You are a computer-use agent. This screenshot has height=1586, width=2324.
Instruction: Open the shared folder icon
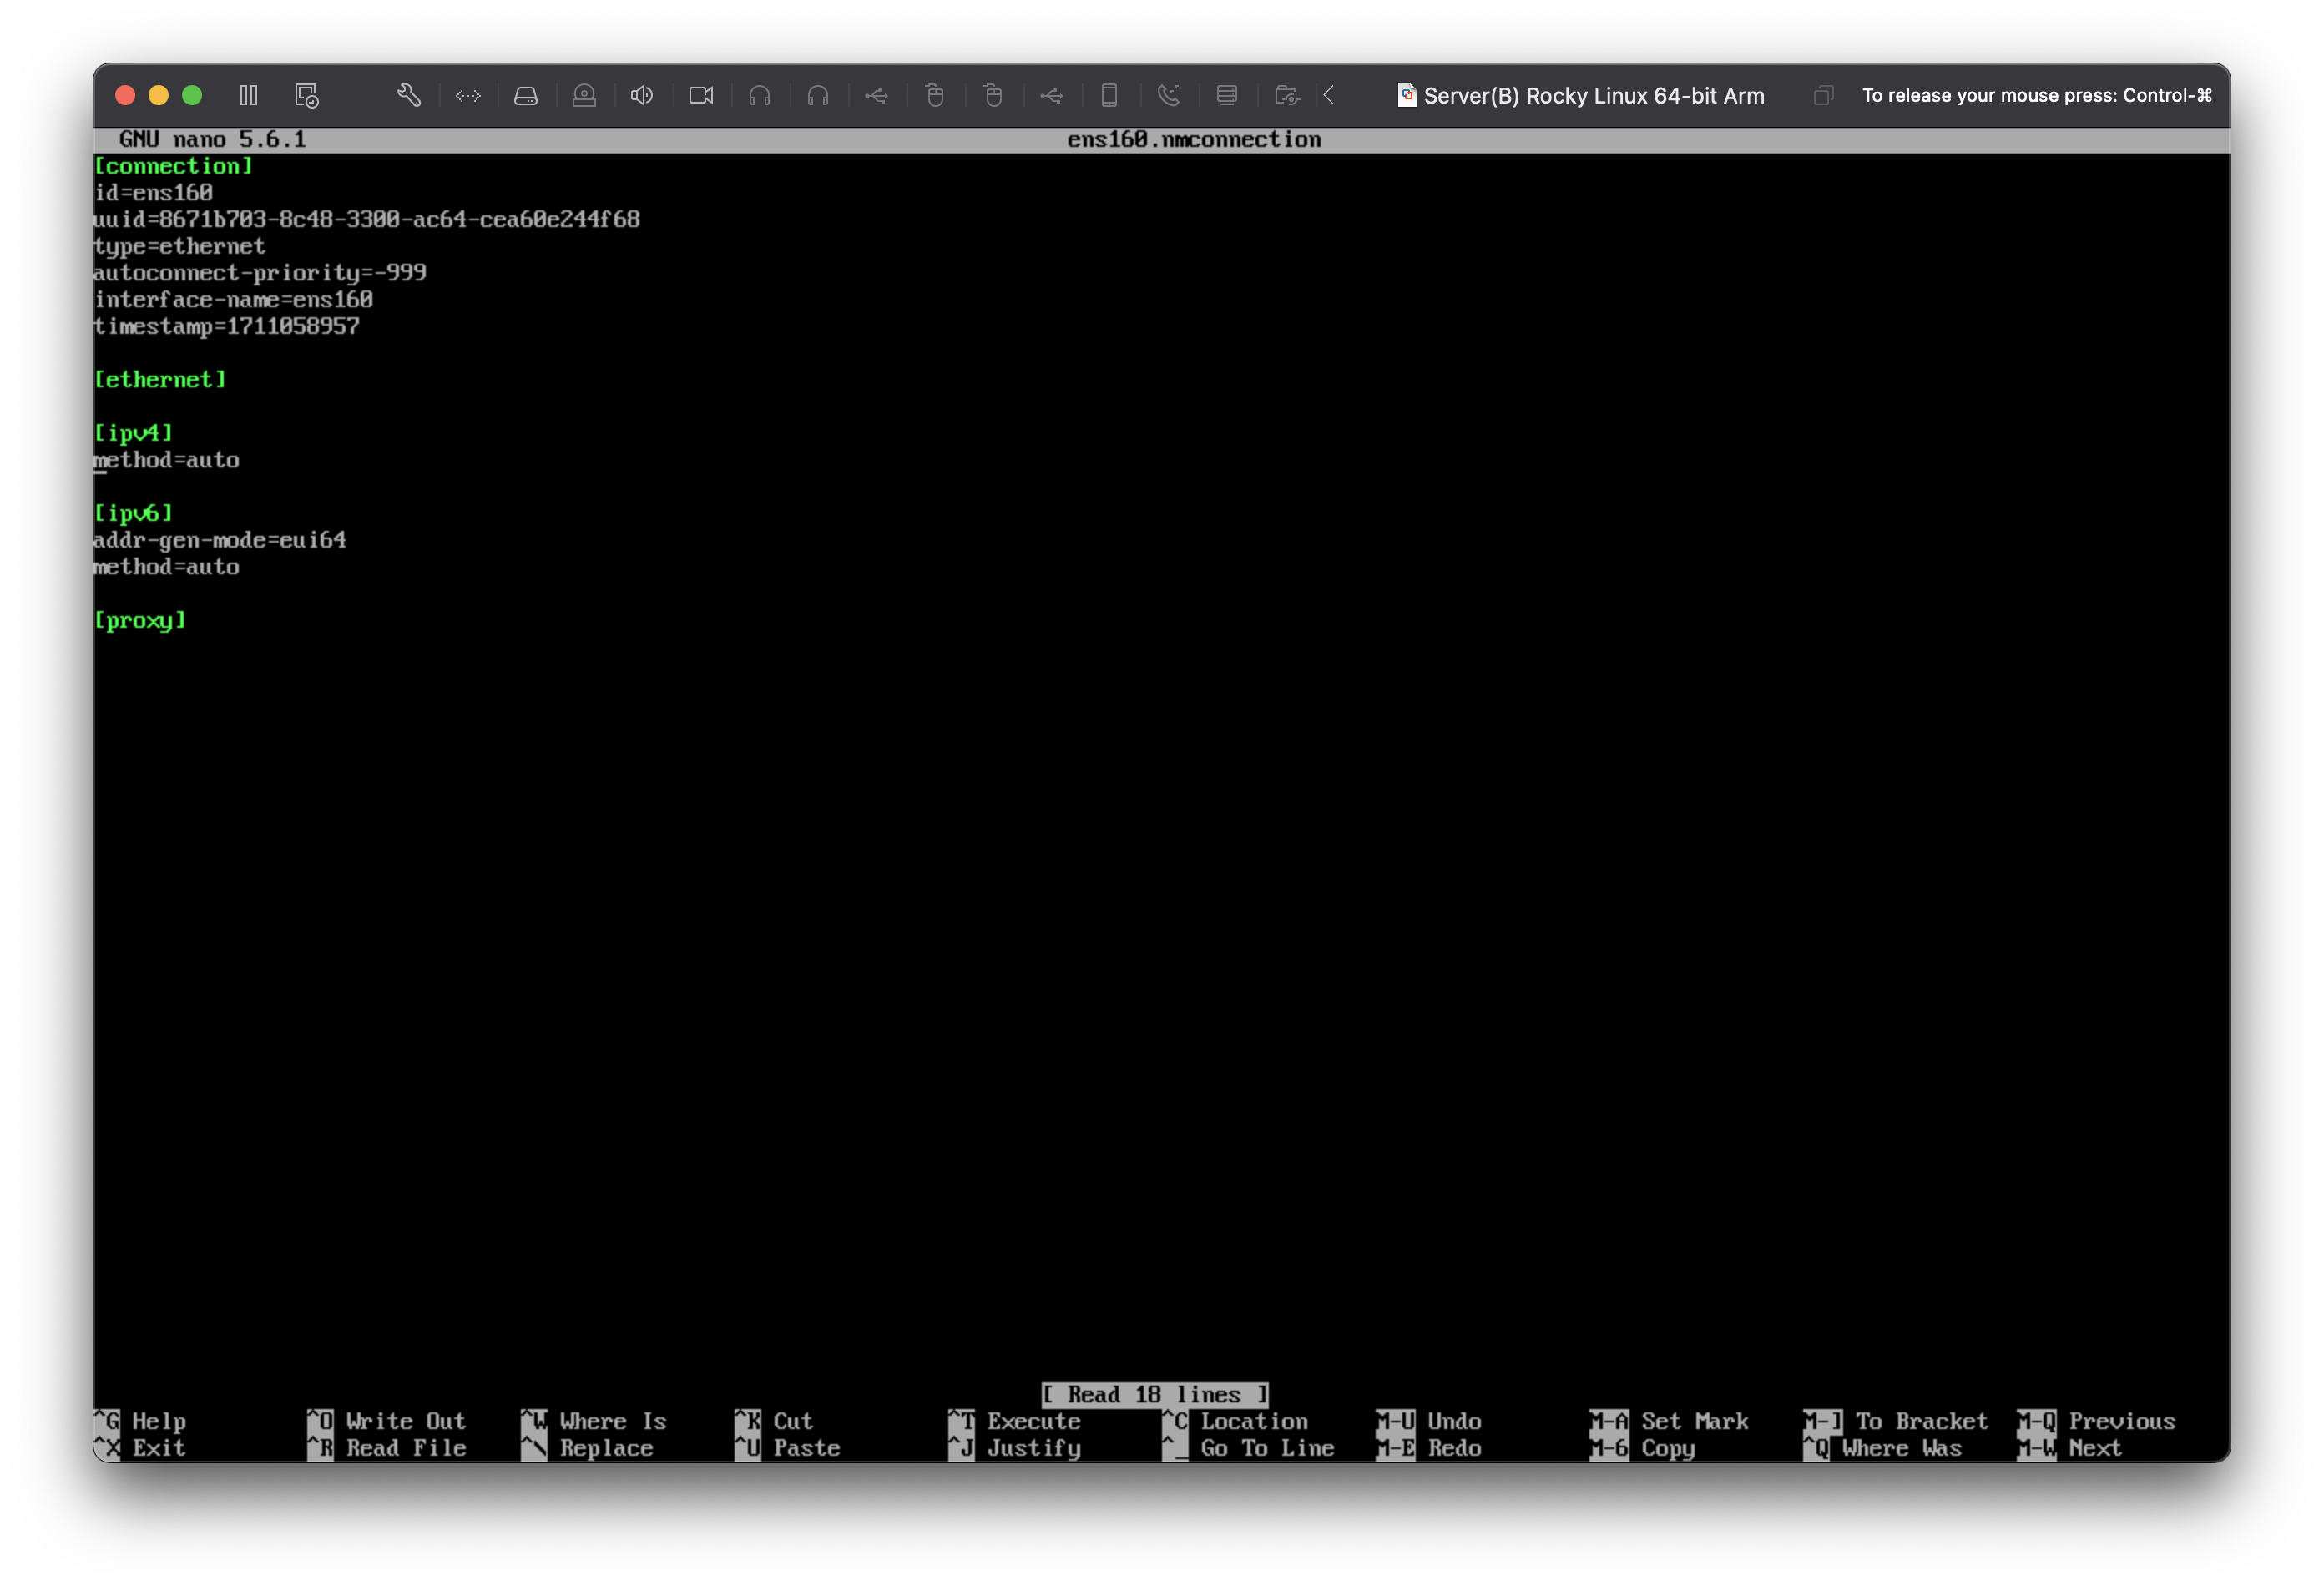coord(1286,95)
